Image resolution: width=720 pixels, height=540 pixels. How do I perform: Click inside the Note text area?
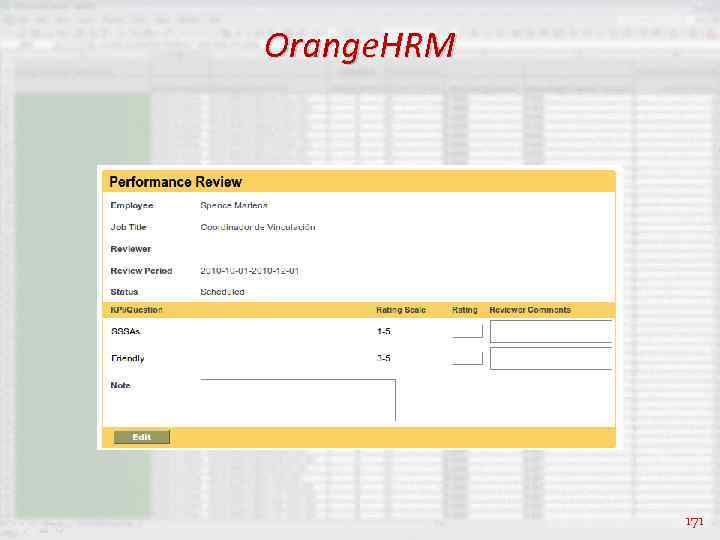(x=298, y=400)
